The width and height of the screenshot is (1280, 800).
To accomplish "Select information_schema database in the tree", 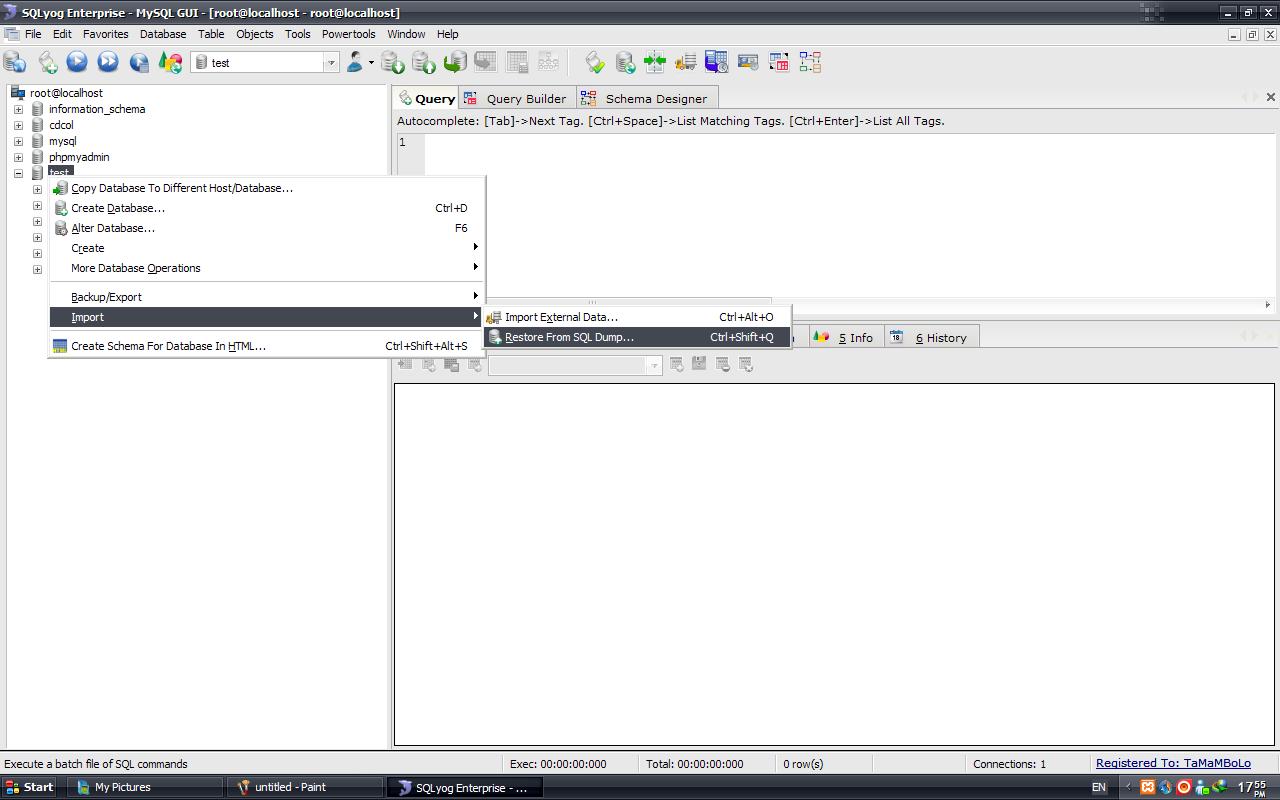I will tap(97, 109).
